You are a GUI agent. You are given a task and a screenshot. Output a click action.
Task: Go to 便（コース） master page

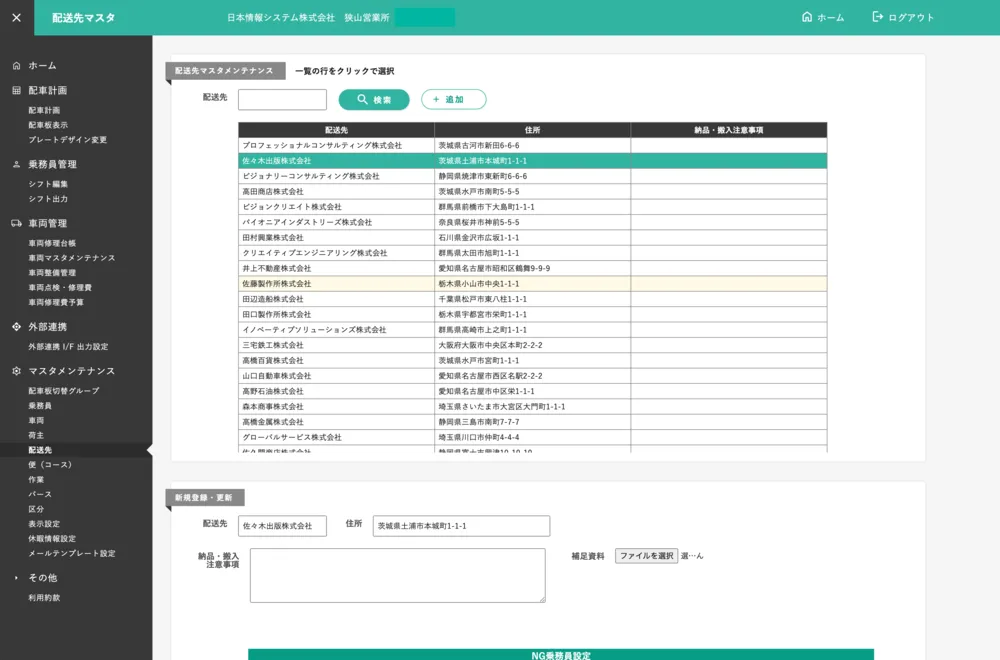[50, 465]
